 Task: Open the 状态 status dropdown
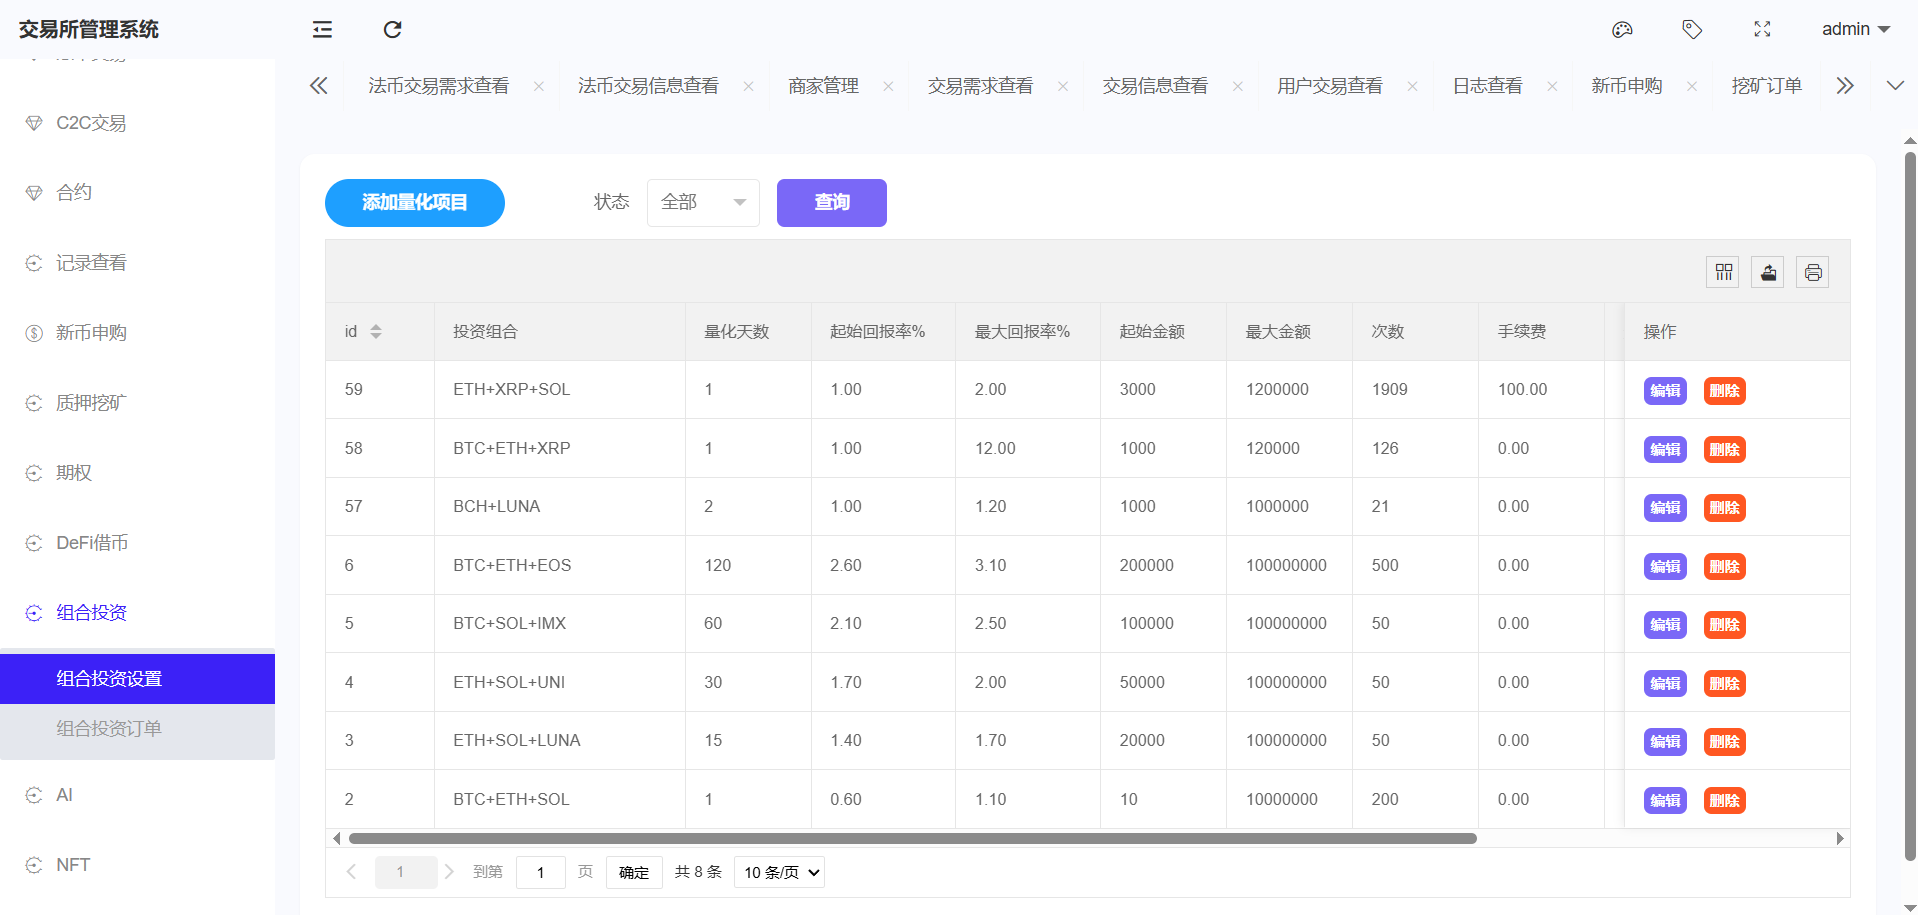click(703, 203)
